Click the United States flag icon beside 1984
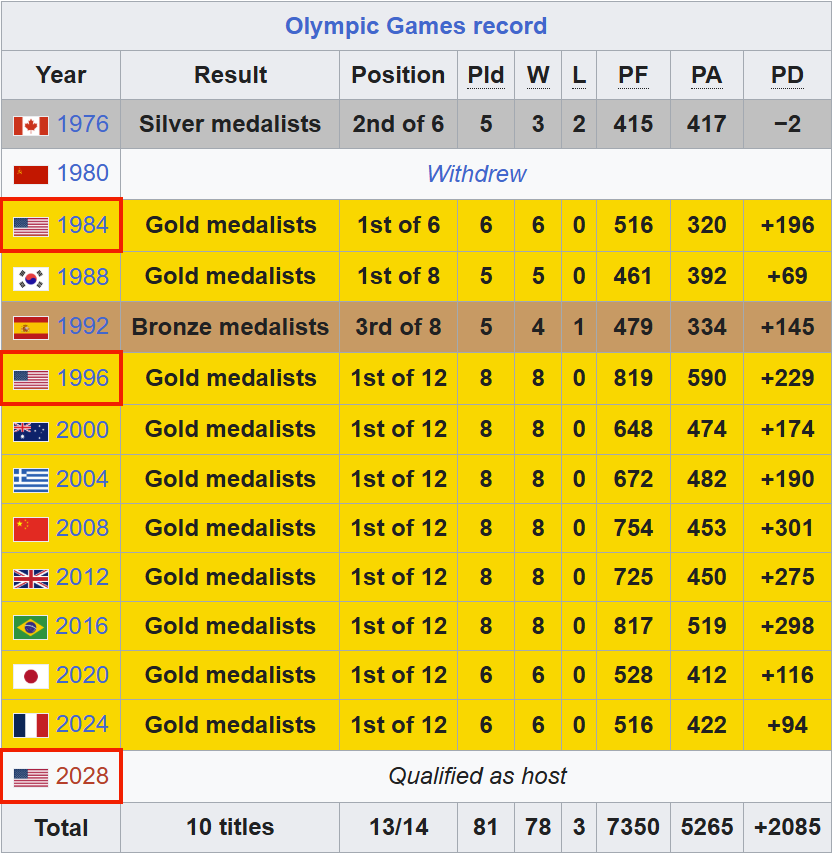Screen dimensions: 834x855 coord(31,226)
